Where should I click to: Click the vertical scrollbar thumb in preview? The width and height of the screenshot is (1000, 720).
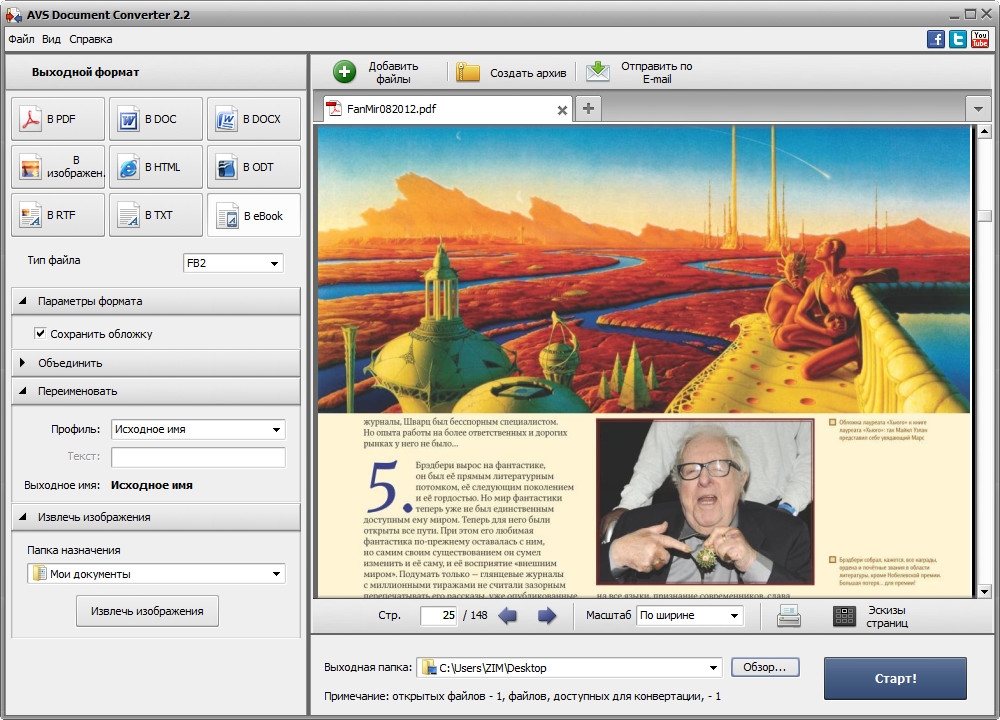click(984, 216)
